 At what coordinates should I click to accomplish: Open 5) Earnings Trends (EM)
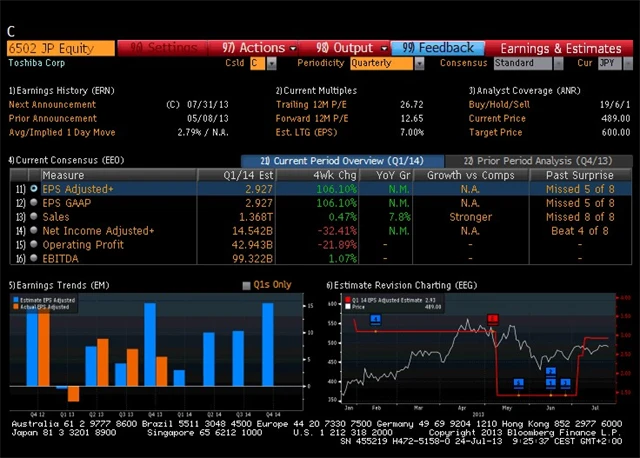click(x=59, y=285)
